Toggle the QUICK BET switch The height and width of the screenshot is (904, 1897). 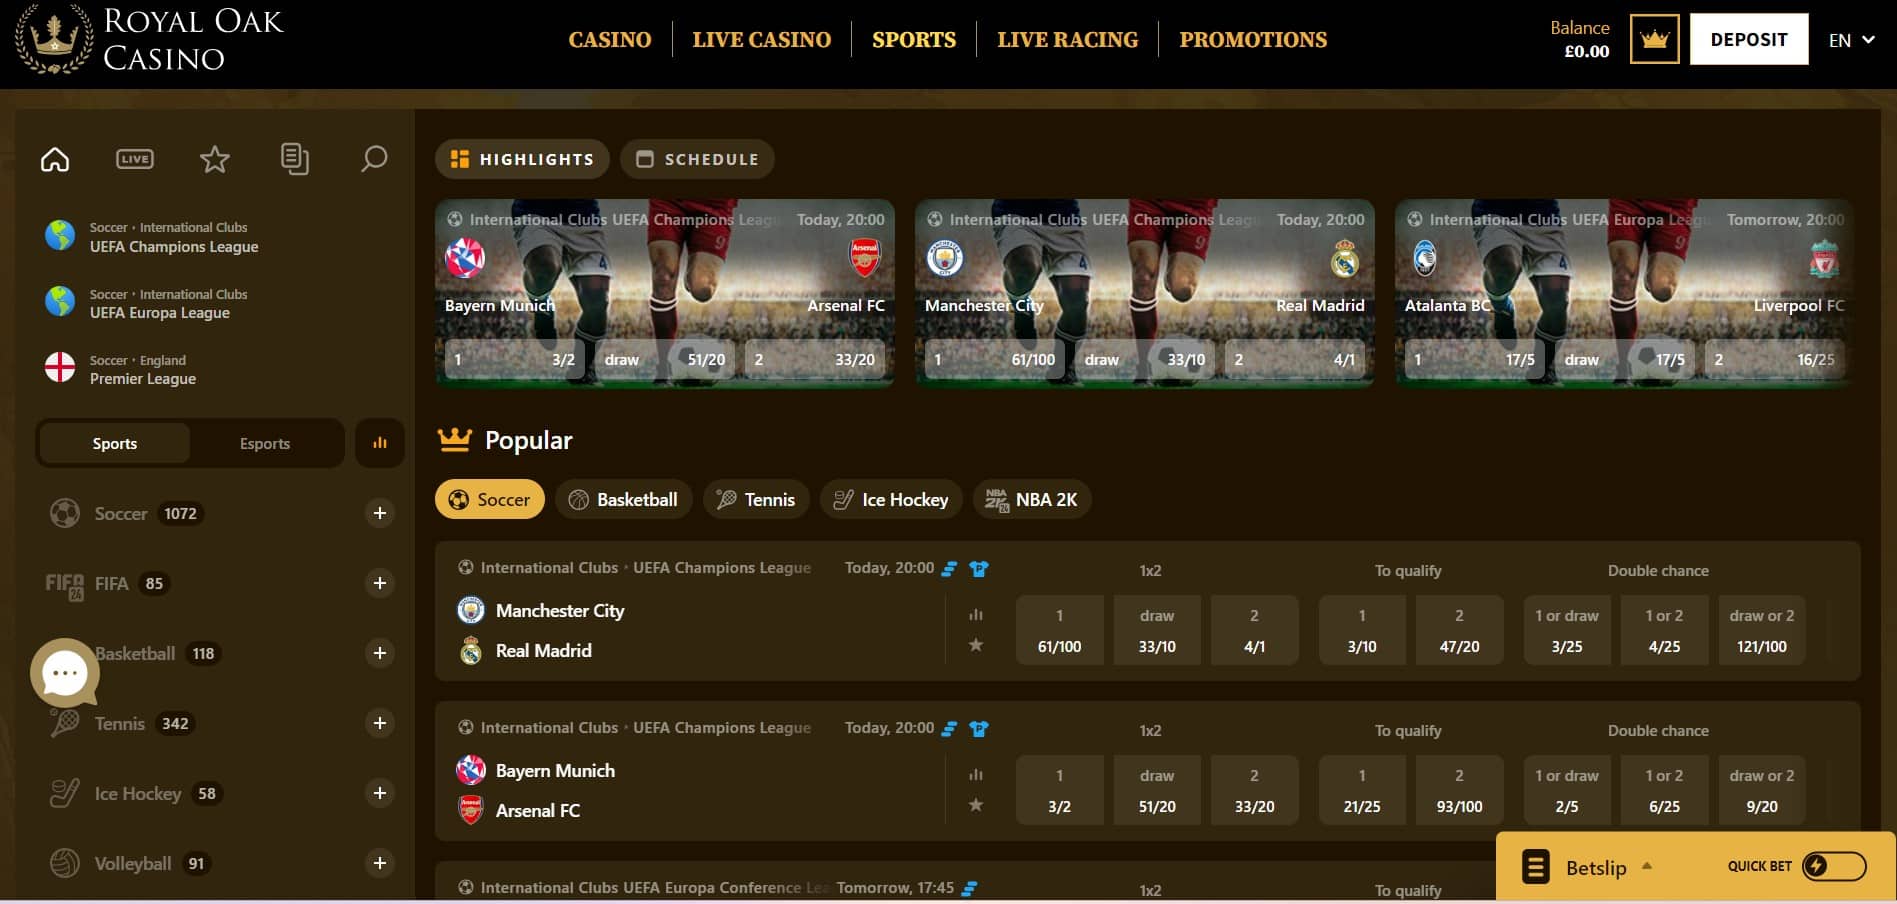pos(1834,866)
